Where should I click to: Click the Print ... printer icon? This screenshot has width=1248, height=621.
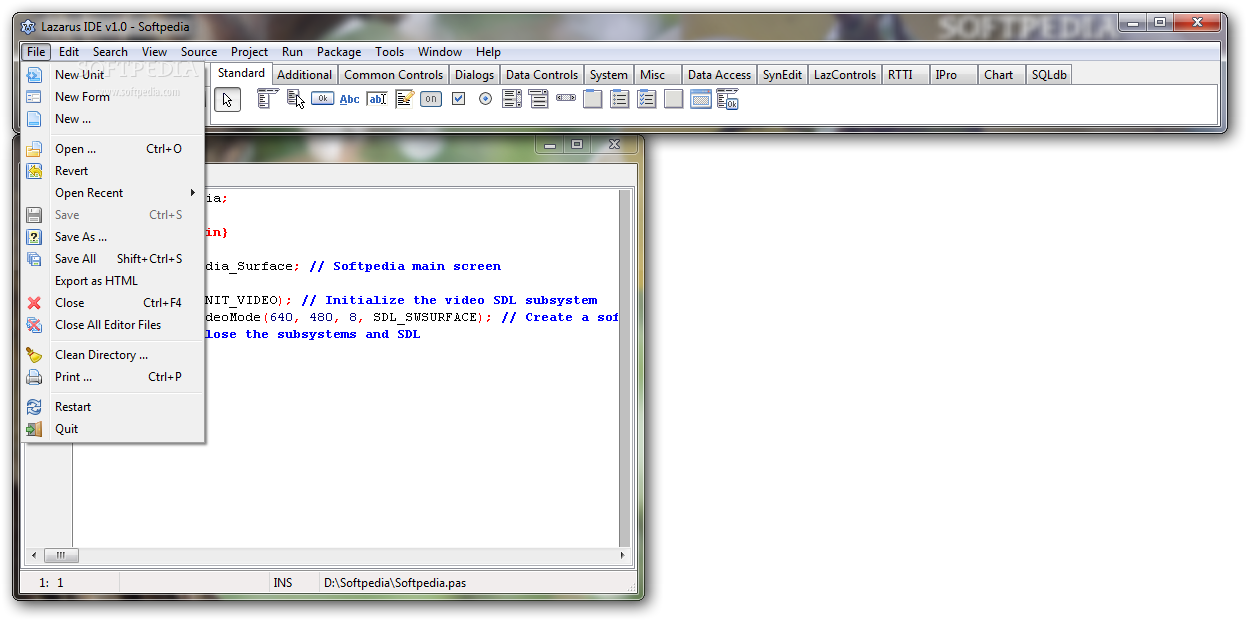pyautogui.click(x=34, y=377)
